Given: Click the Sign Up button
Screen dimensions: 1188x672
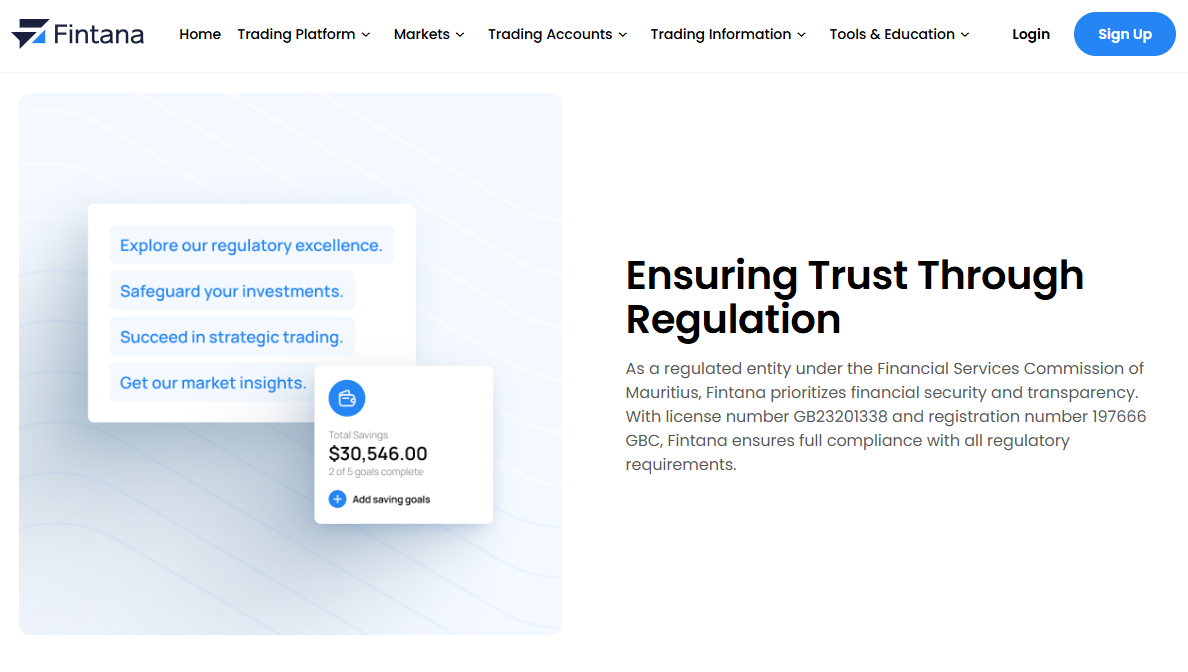Looking at the screenshot, I should pos(1124,33).
